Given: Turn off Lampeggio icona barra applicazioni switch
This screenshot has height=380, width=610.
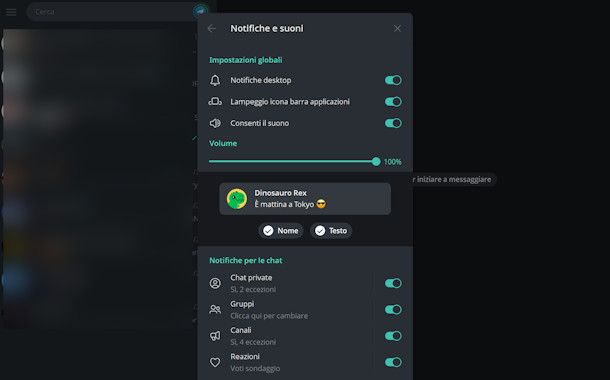Looking at the screenshot, I should click(x=393, y=102).
